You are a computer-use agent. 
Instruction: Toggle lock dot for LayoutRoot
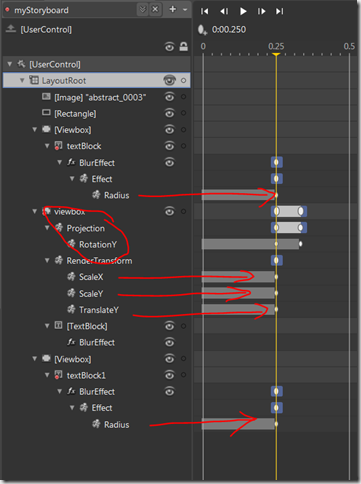[183, 80]
